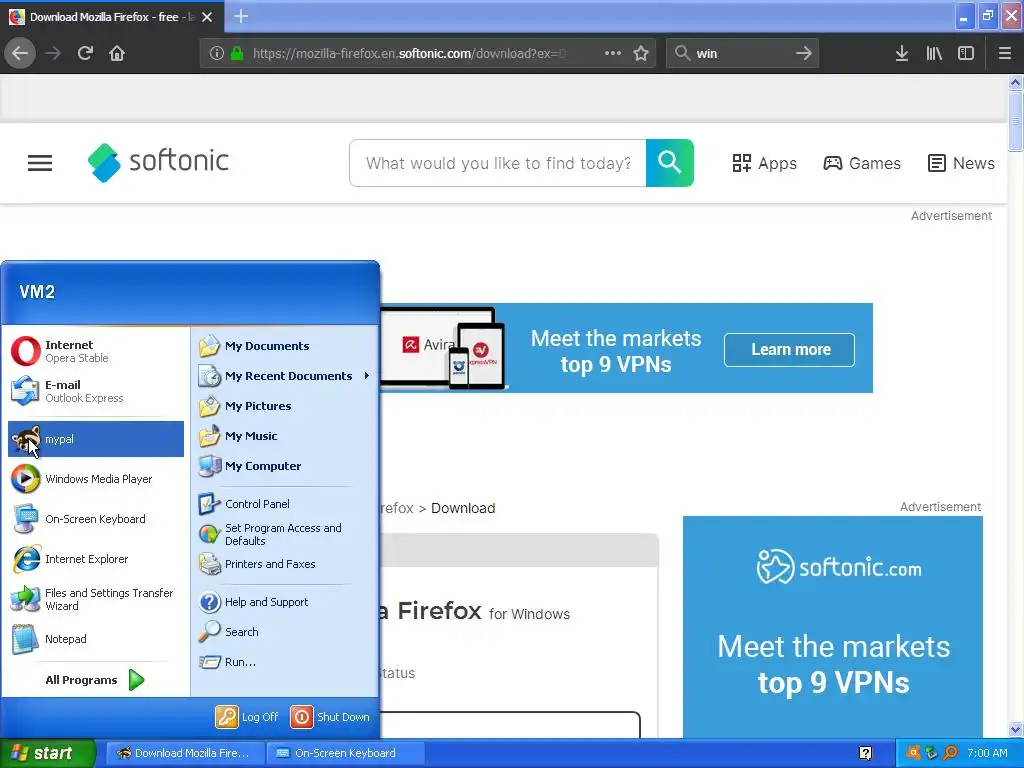Open Windows Media Player
The width and height of the screenshot is (1024, 768).
[x=95, y=479]
